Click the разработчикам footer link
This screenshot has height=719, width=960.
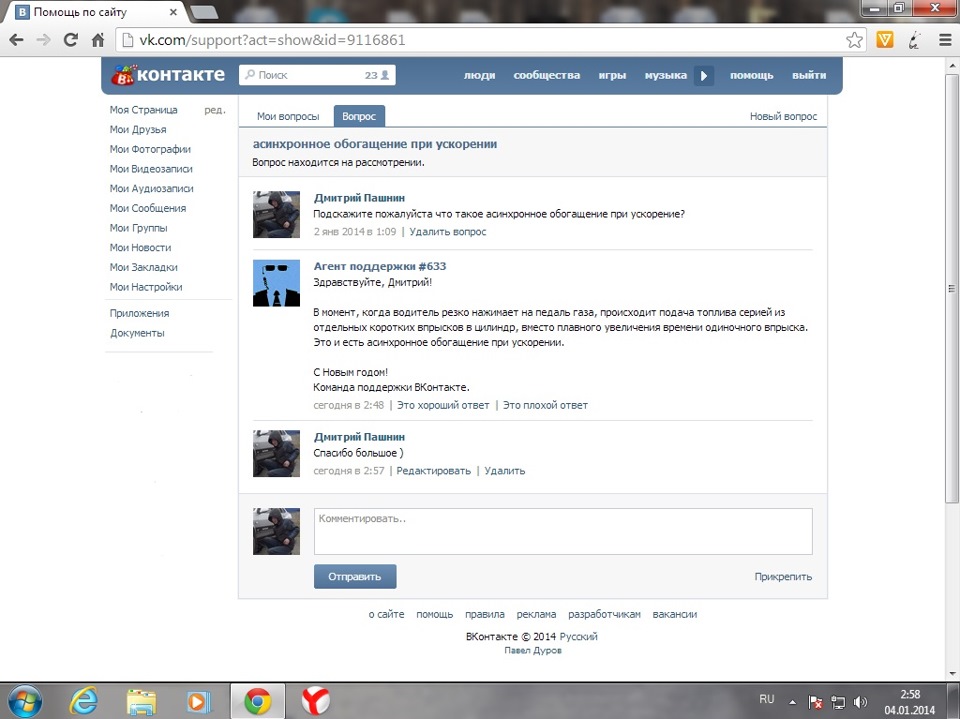point(604,614)
